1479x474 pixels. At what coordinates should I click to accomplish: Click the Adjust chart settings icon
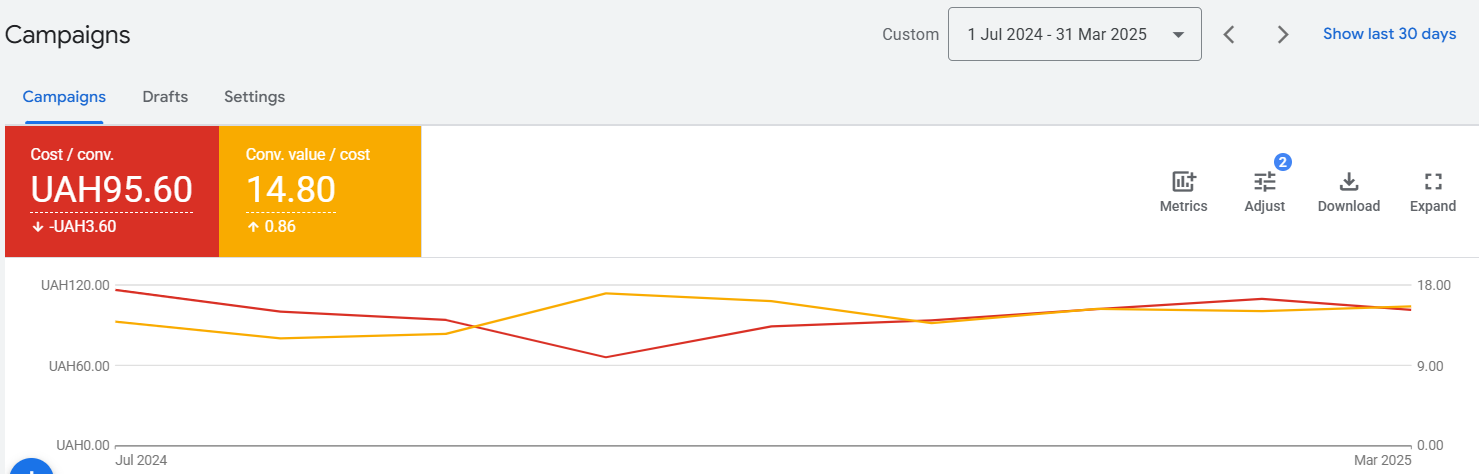click(x=1264, y=191)
